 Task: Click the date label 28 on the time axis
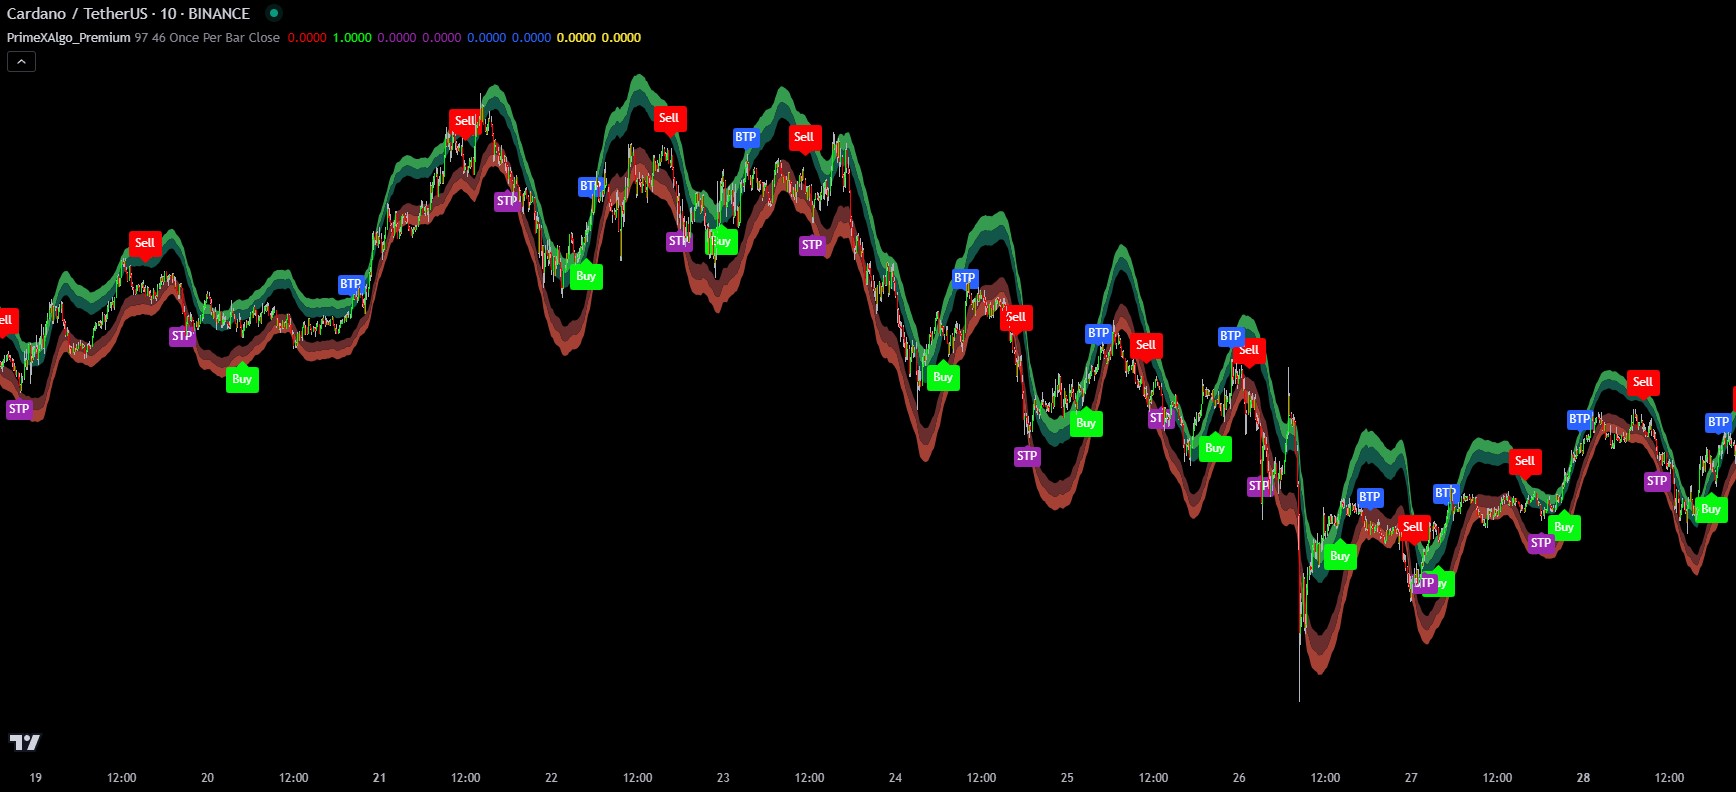click(x=1583, y=777)
